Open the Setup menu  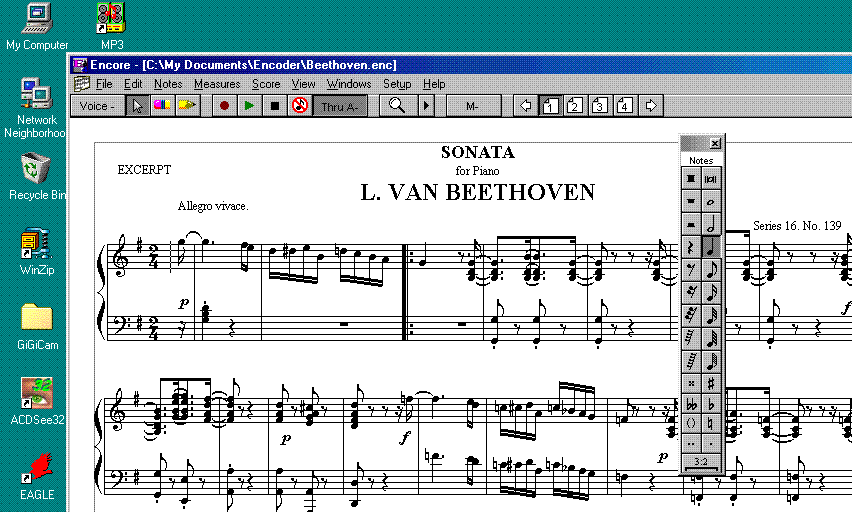click(x=397, y=84)
